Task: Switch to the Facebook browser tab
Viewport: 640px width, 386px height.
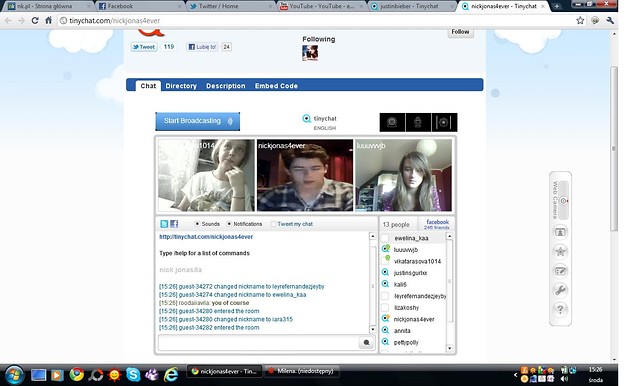Action: (x=139, y=6)
